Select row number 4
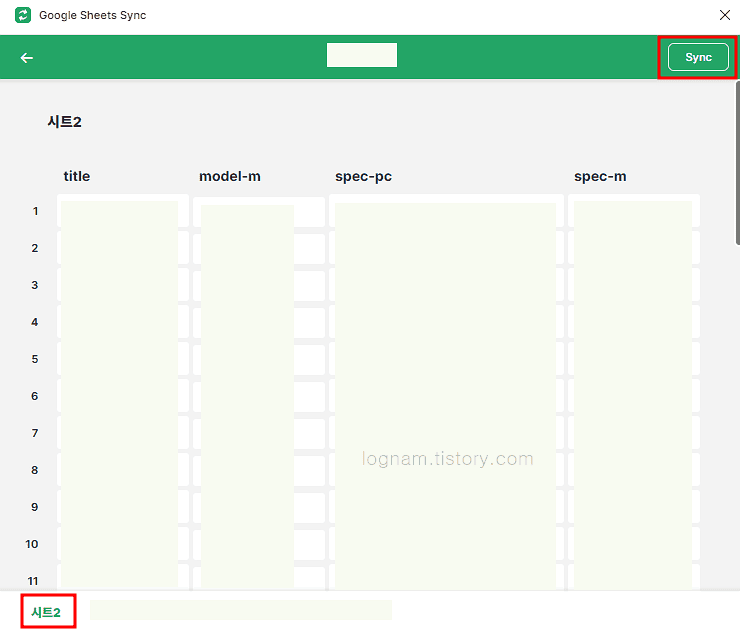Screen dimensions: 740x631 35,322
